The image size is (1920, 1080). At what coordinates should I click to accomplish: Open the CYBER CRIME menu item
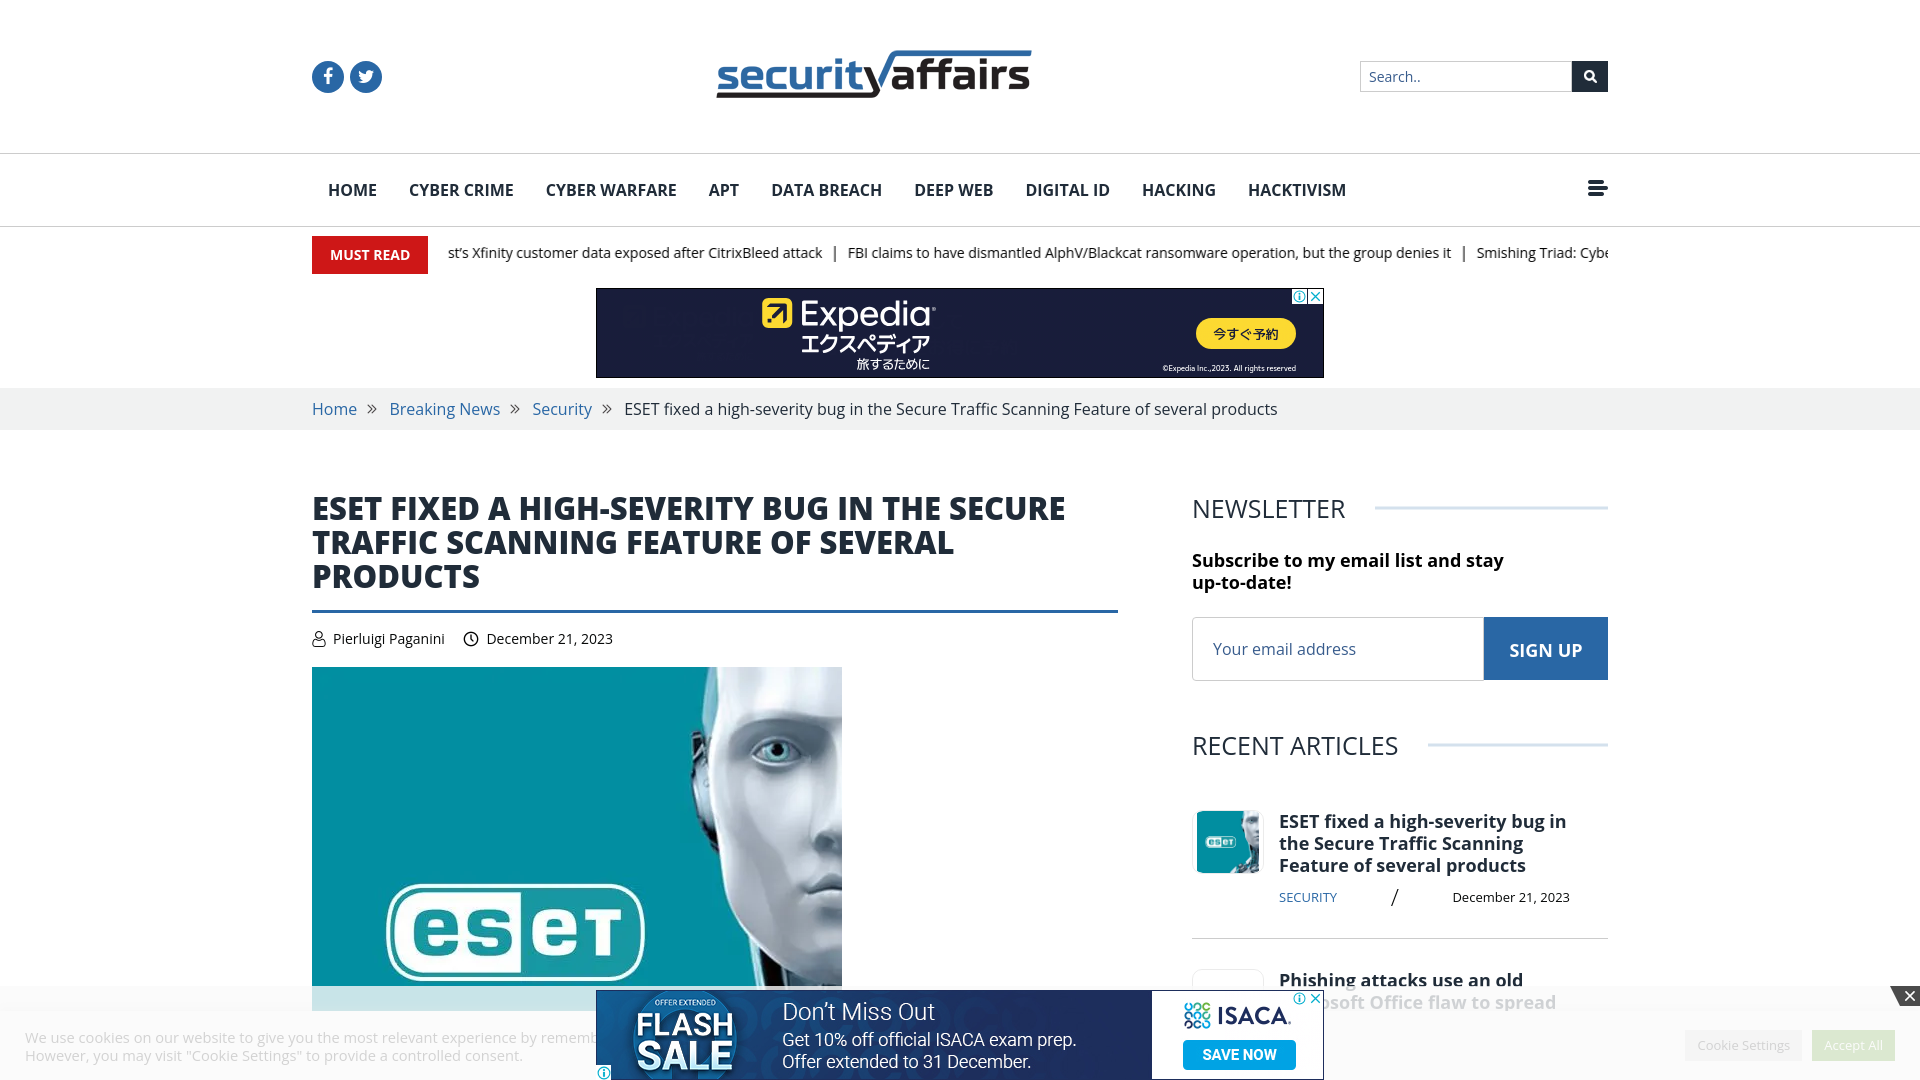pyautogui.click(x=460, y=190)
